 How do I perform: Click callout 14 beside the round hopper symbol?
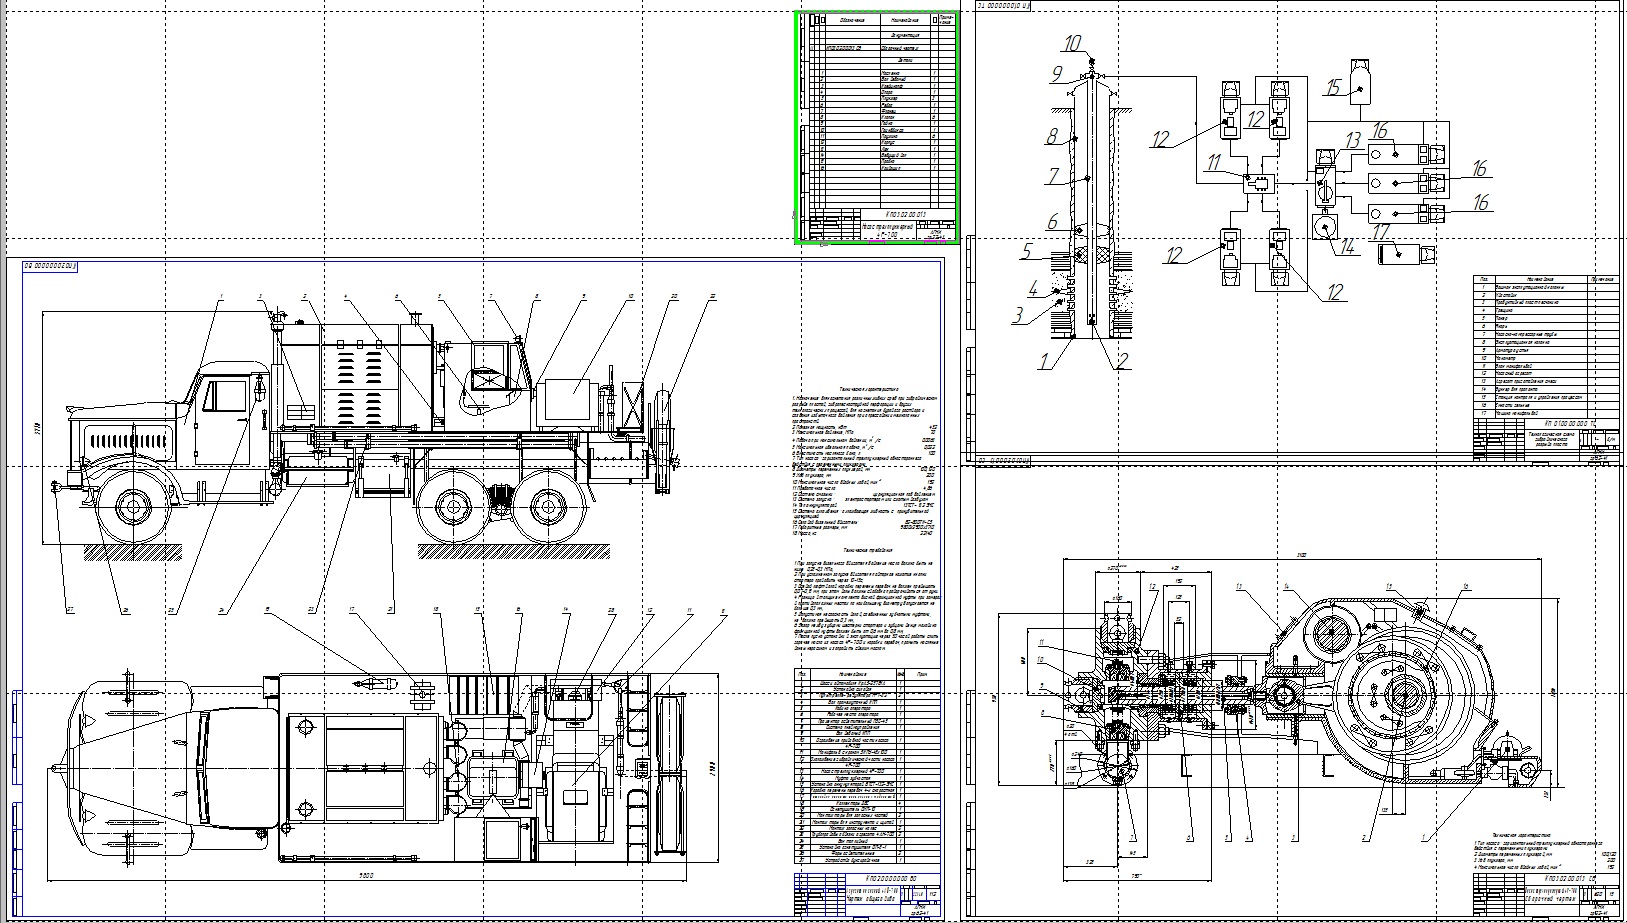pyautogui.click(x=1349, y=245)
